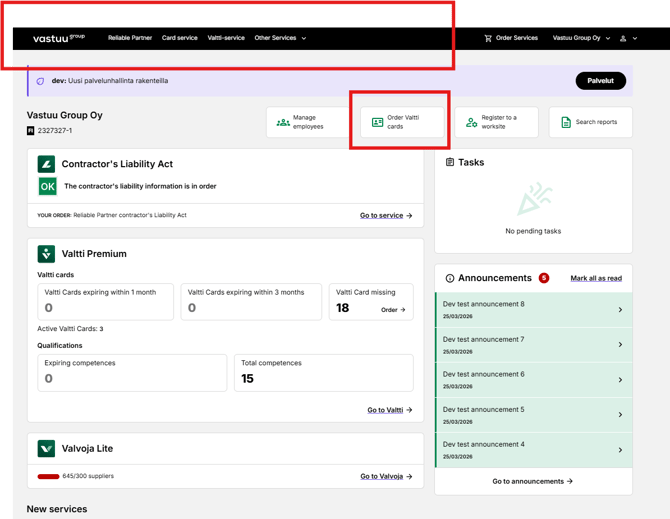Open Manage employees shortcut

point(308,122)
